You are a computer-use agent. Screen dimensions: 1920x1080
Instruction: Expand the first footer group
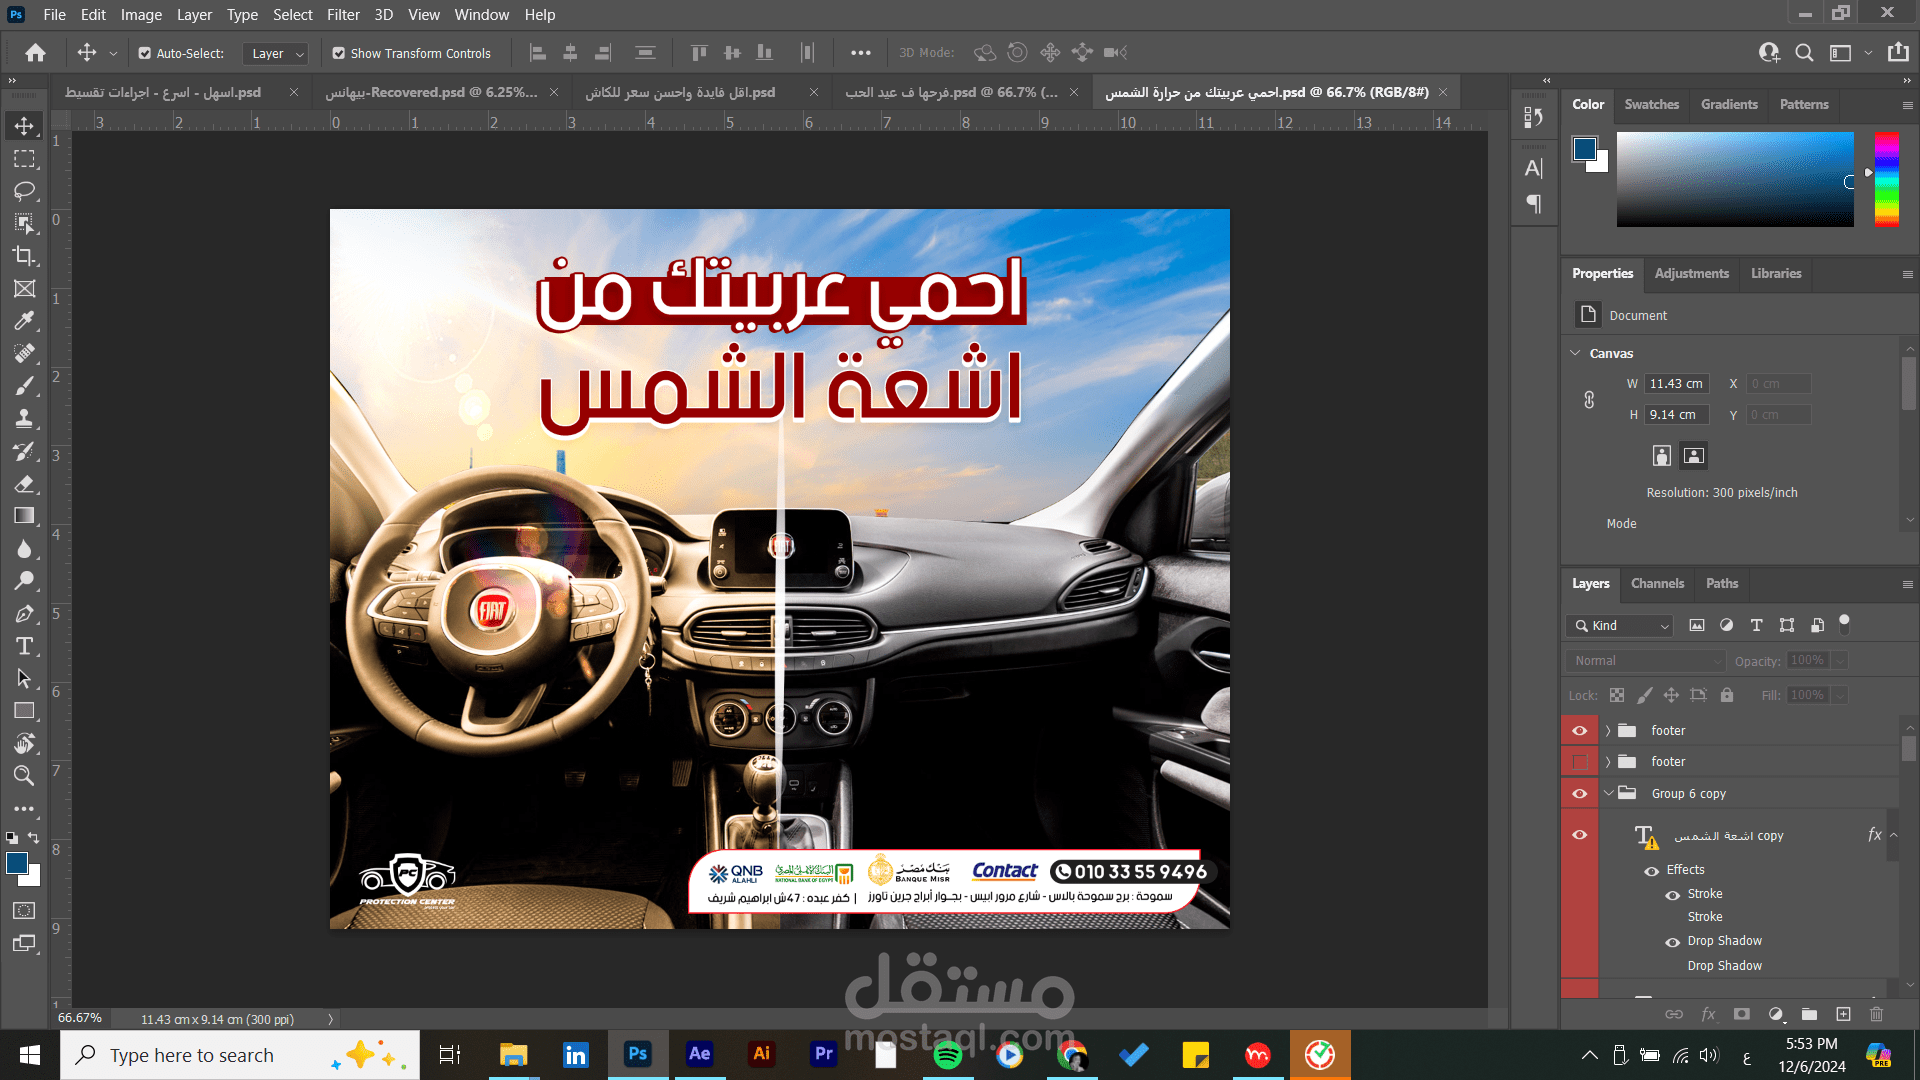point(1608,731)
